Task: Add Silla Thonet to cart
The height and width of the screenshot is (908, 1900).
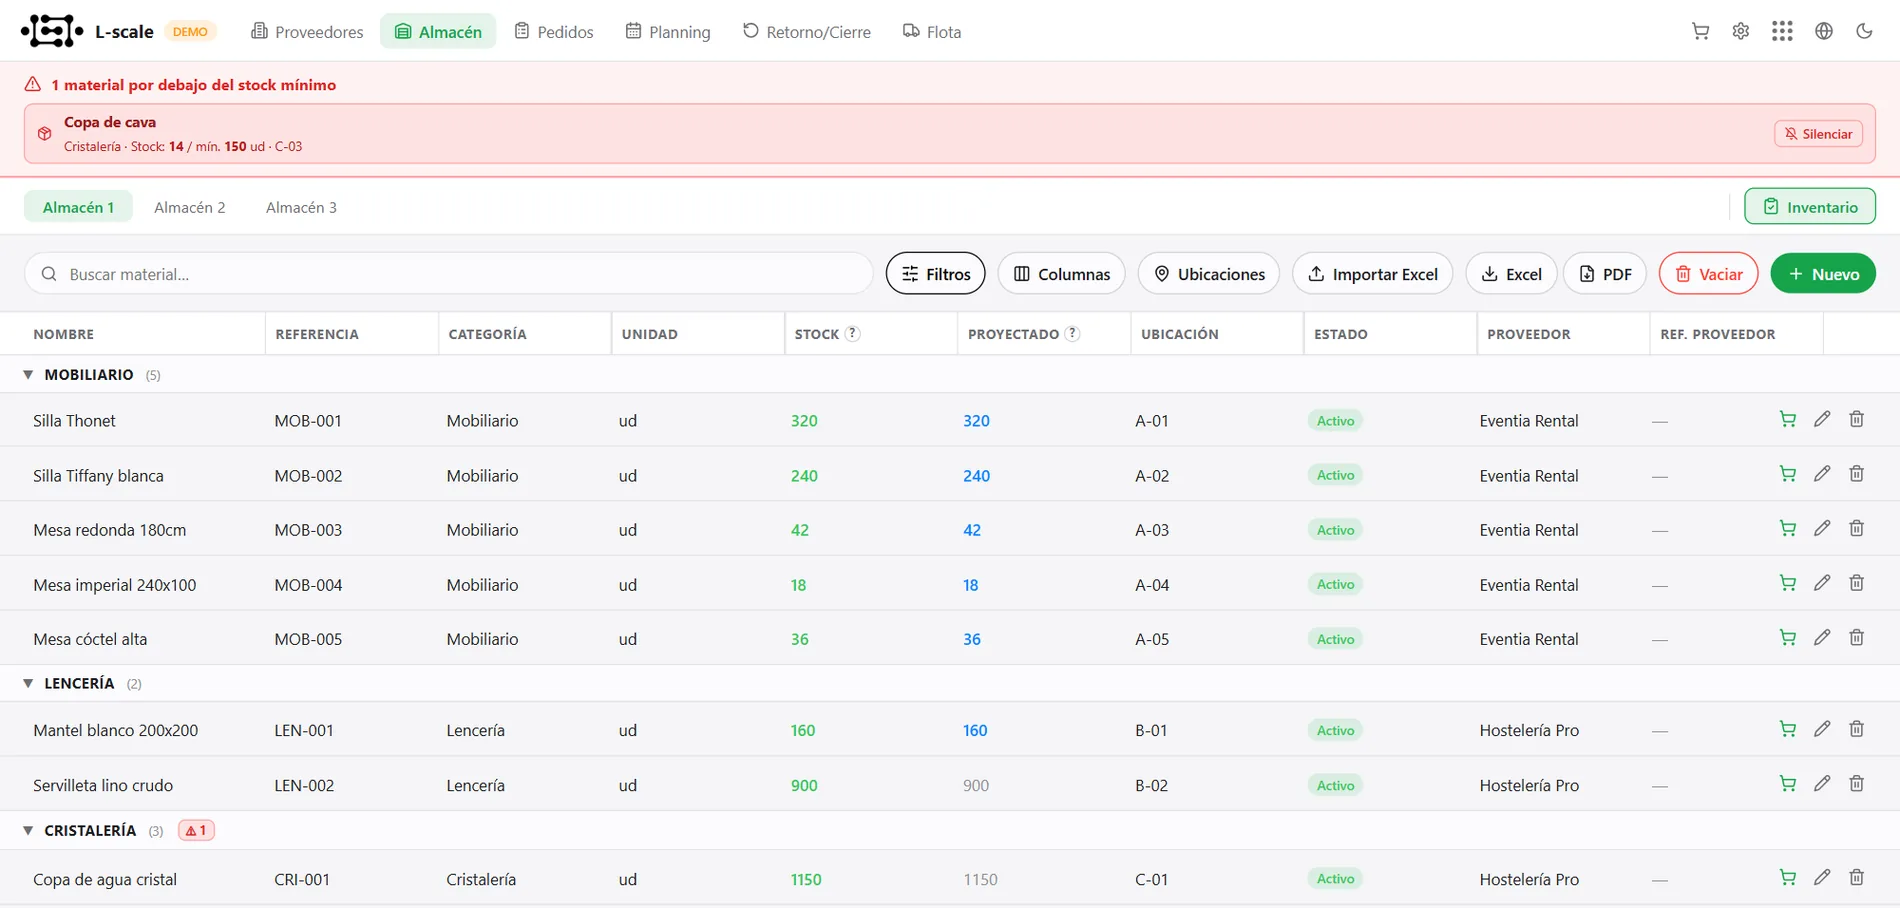Action: point(1788,420)
